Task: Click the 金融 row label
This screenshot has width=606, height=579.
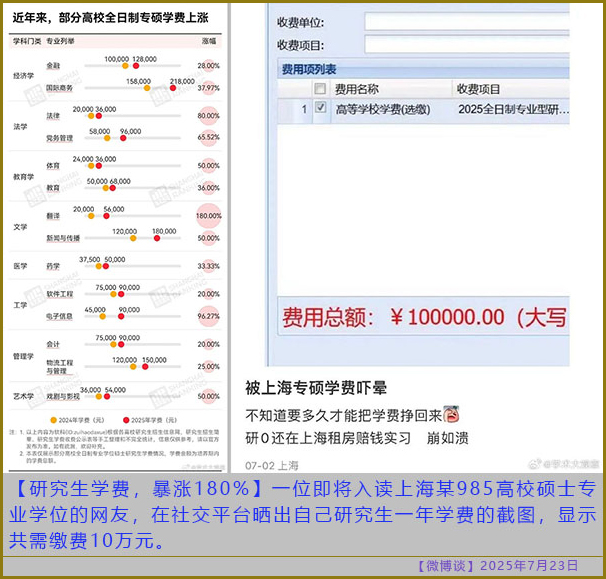Action: [x=53, y=66]
